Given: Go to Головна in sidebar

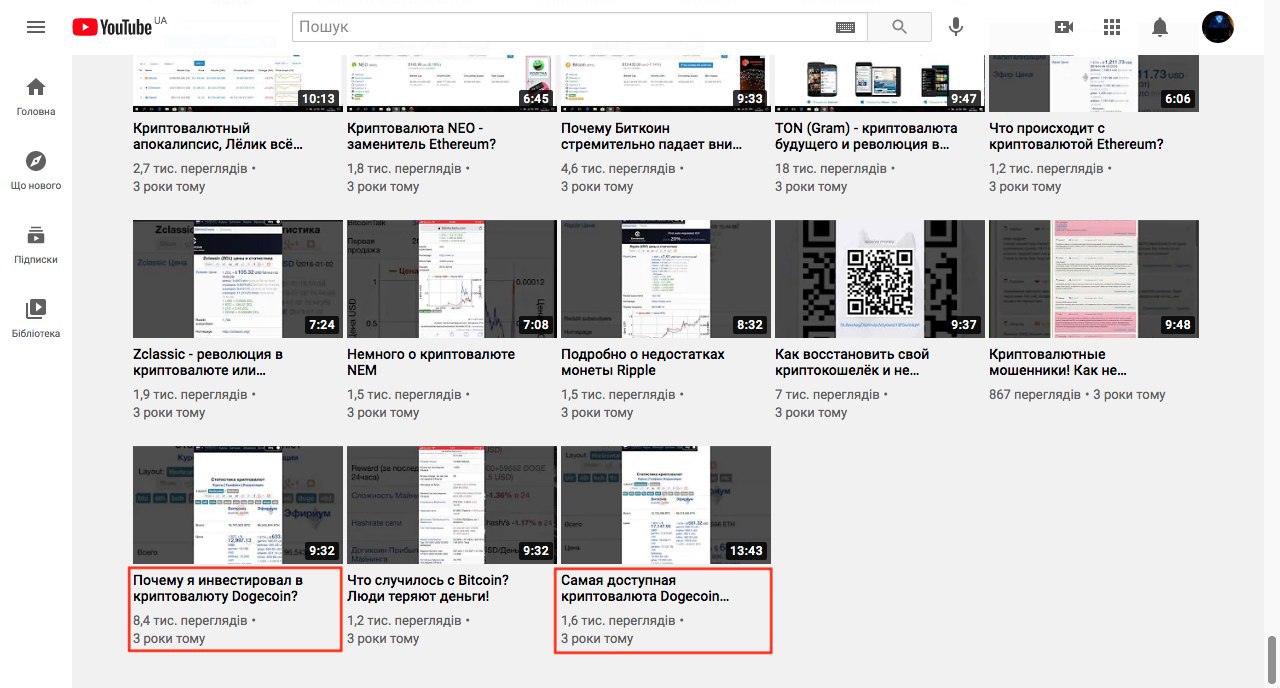Looking at the screenshot, I should [36, 97].
